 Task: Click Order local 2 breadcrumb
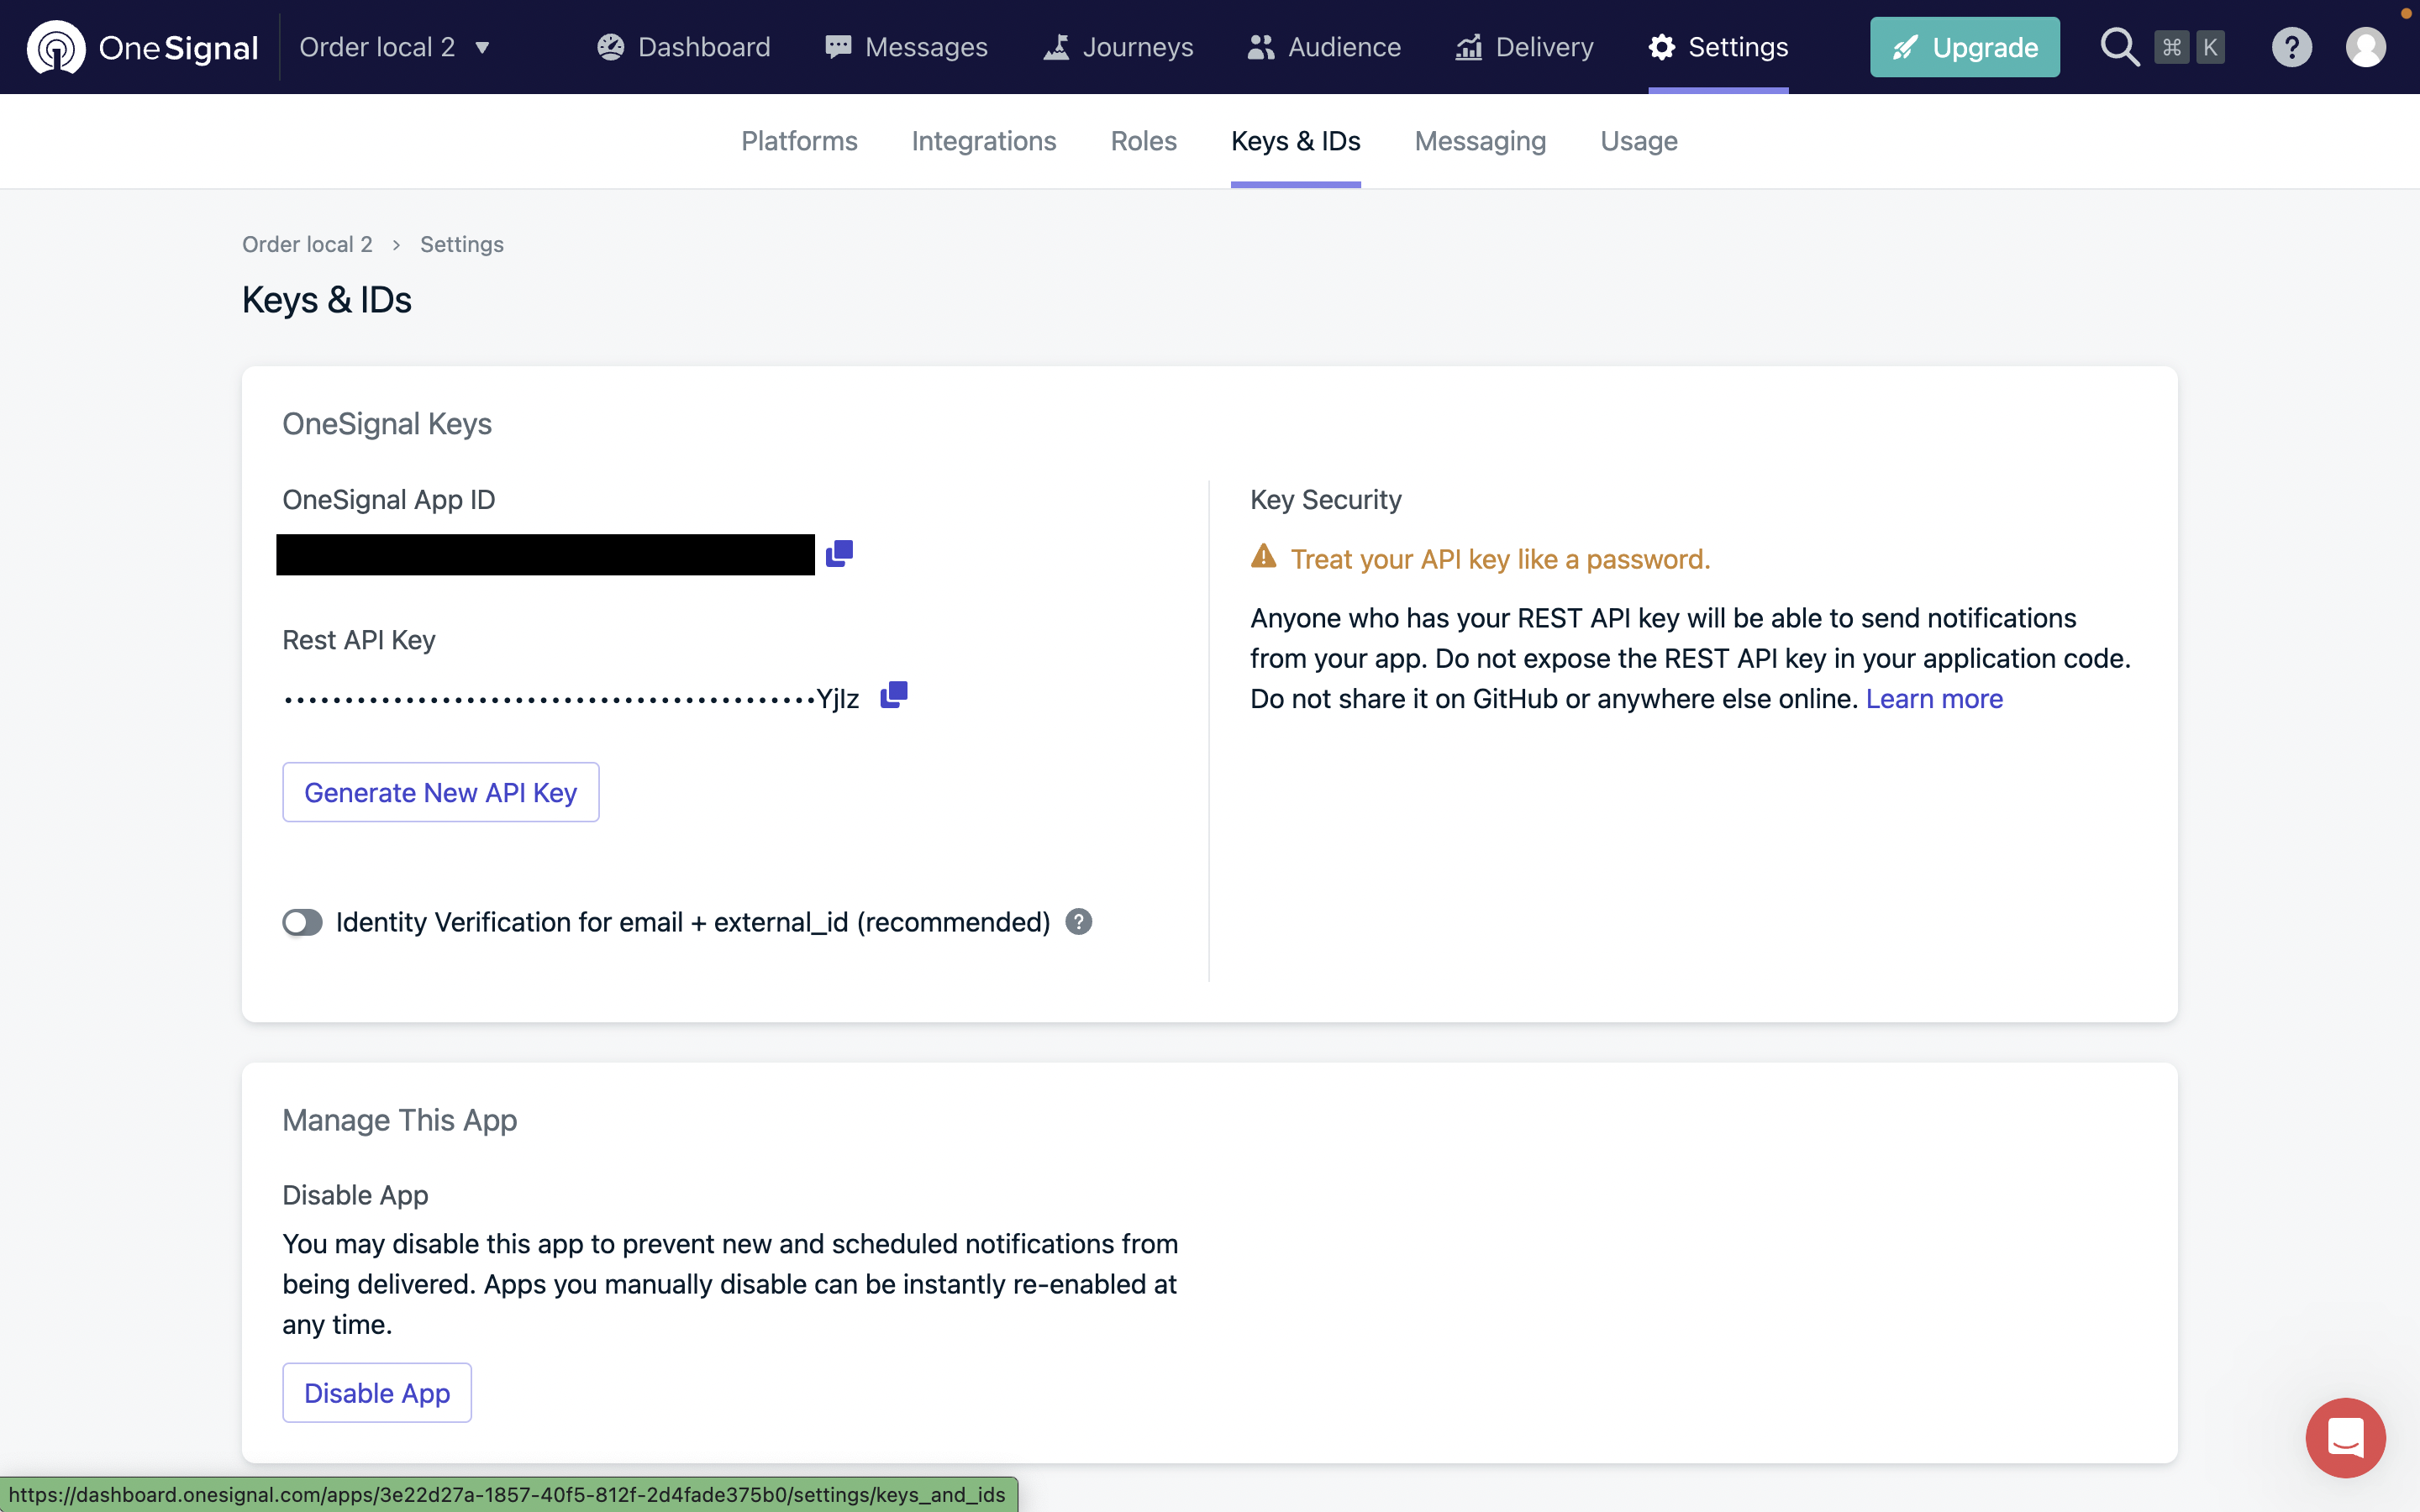tap(307, 244)
